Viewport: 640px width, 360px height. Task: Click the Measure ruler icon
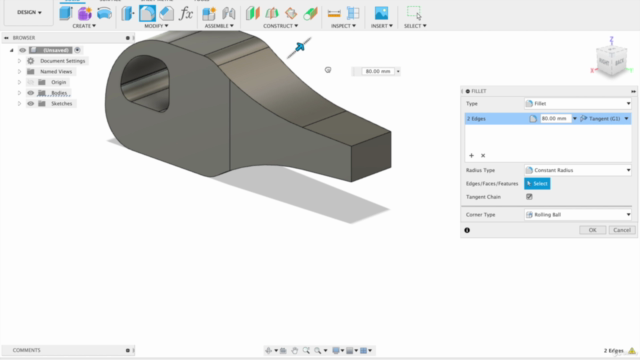pos(334,13)
